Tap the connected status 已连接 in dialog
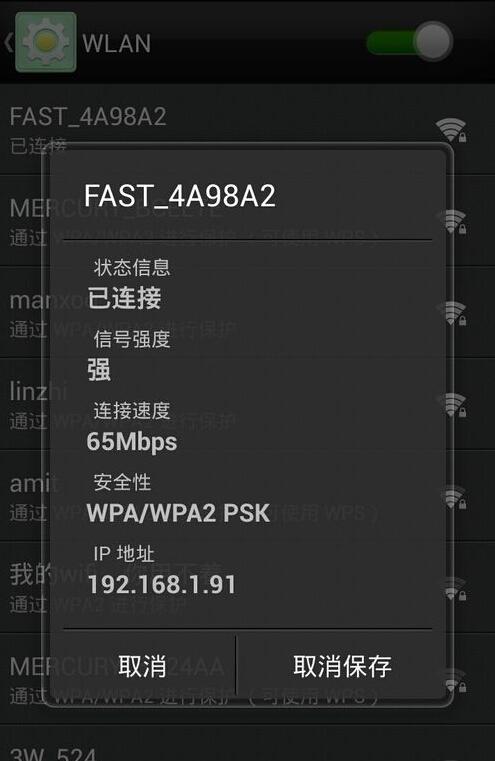495x761 pixels. [124, 298]
